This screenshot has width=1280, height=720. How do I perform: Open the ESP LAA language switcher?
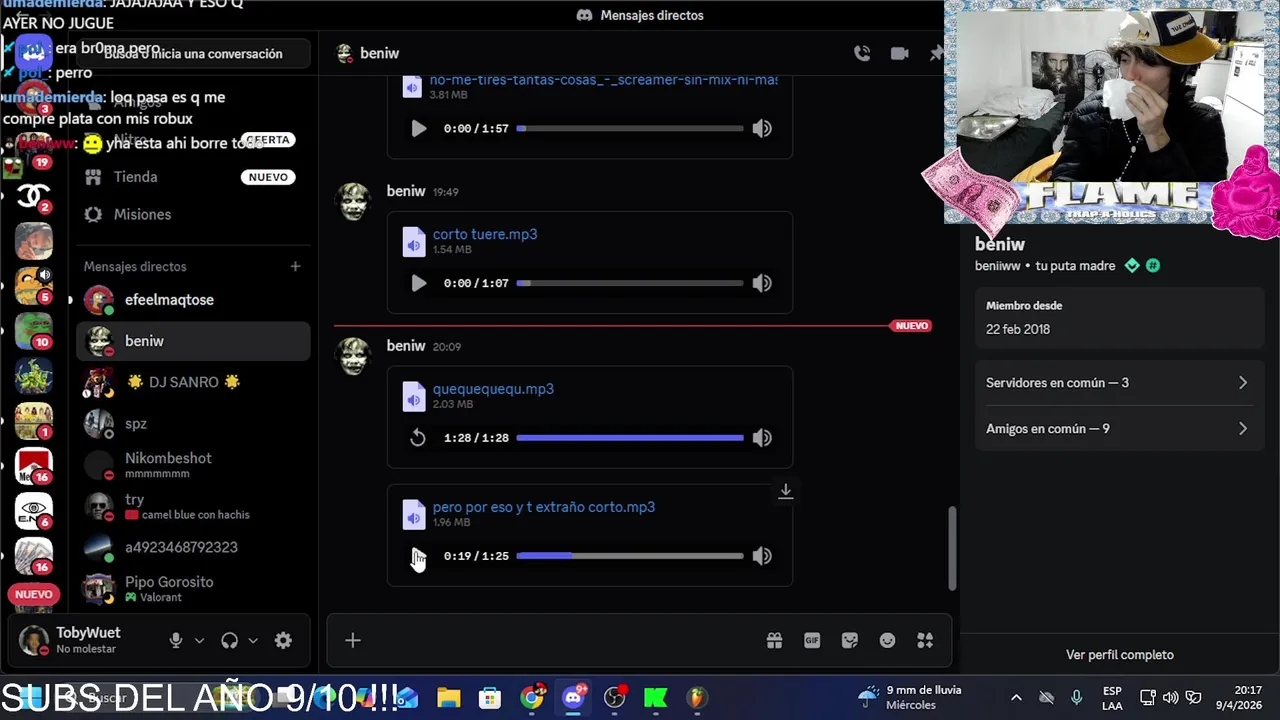click(1112, 697)
